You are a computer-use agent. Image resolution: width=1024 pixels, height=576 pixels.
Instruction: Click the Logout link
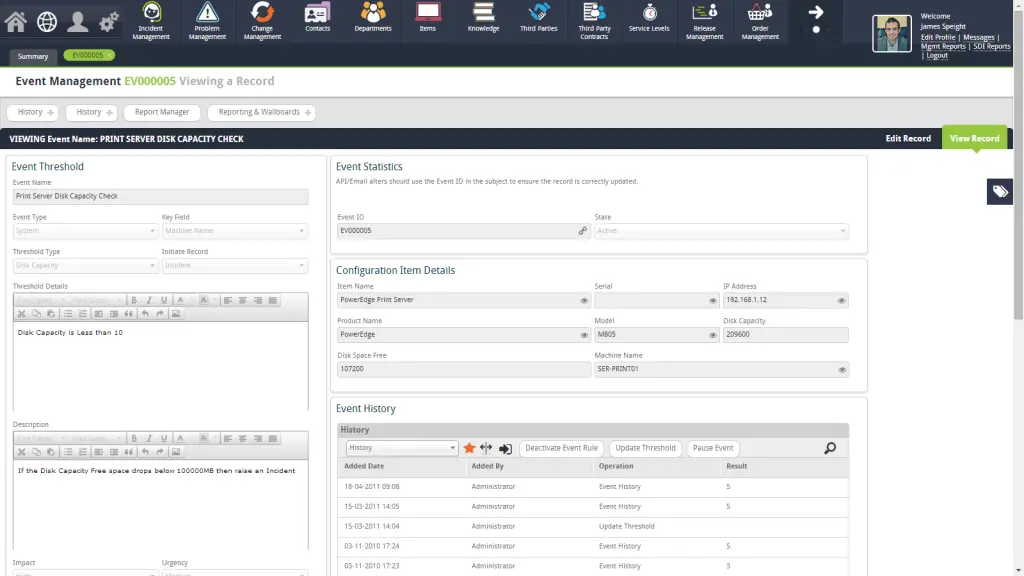(936, 56)
